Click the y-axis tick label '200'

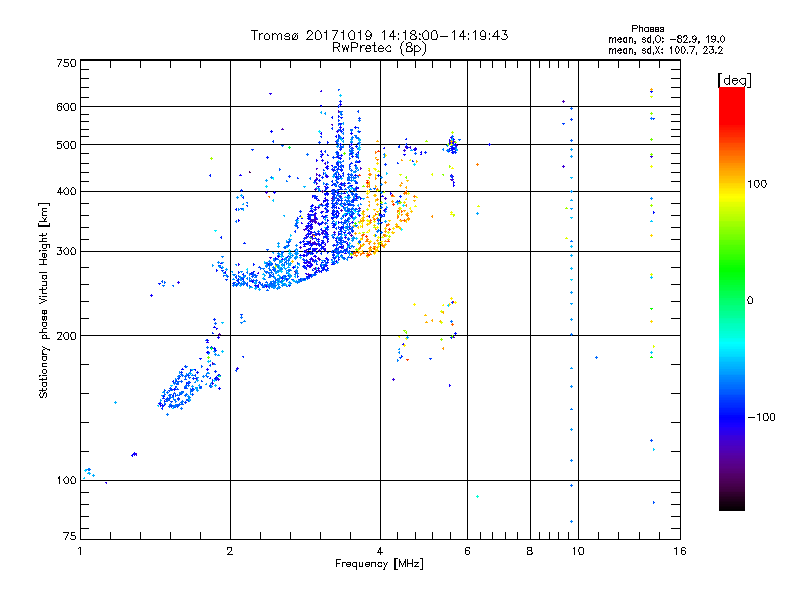click(x=66, y=336)
